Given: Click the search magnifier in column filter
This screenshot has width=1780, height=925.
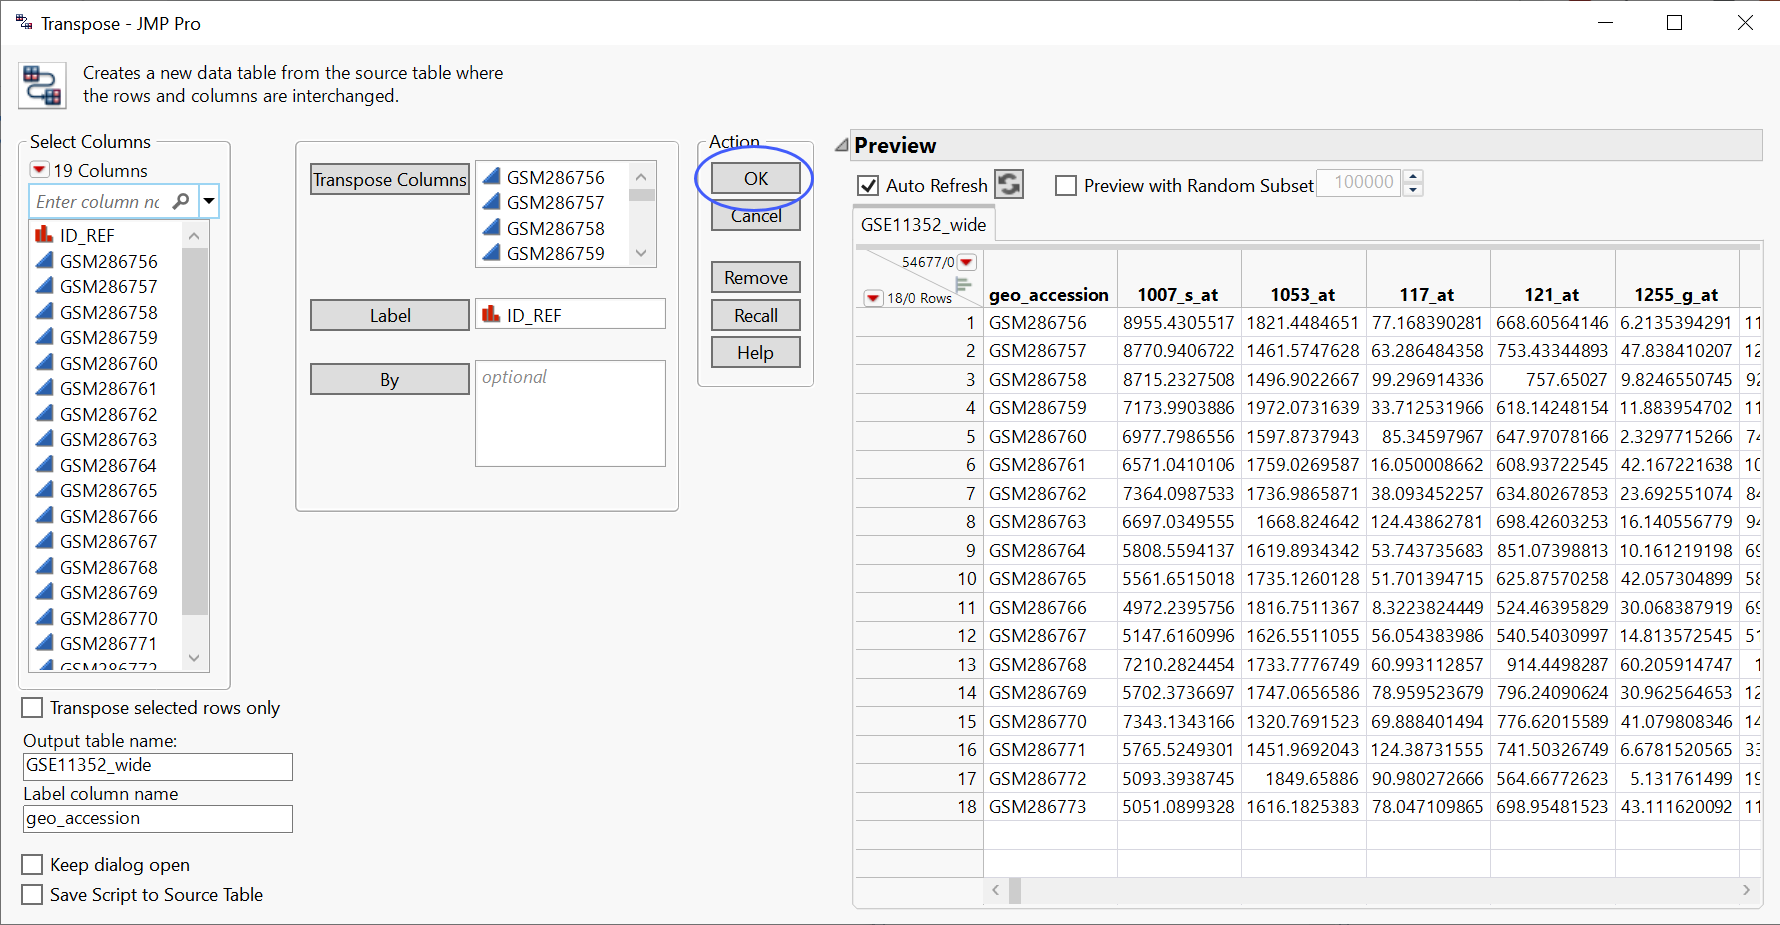Looking at the screenshot, I should click(x=181, y=201).
